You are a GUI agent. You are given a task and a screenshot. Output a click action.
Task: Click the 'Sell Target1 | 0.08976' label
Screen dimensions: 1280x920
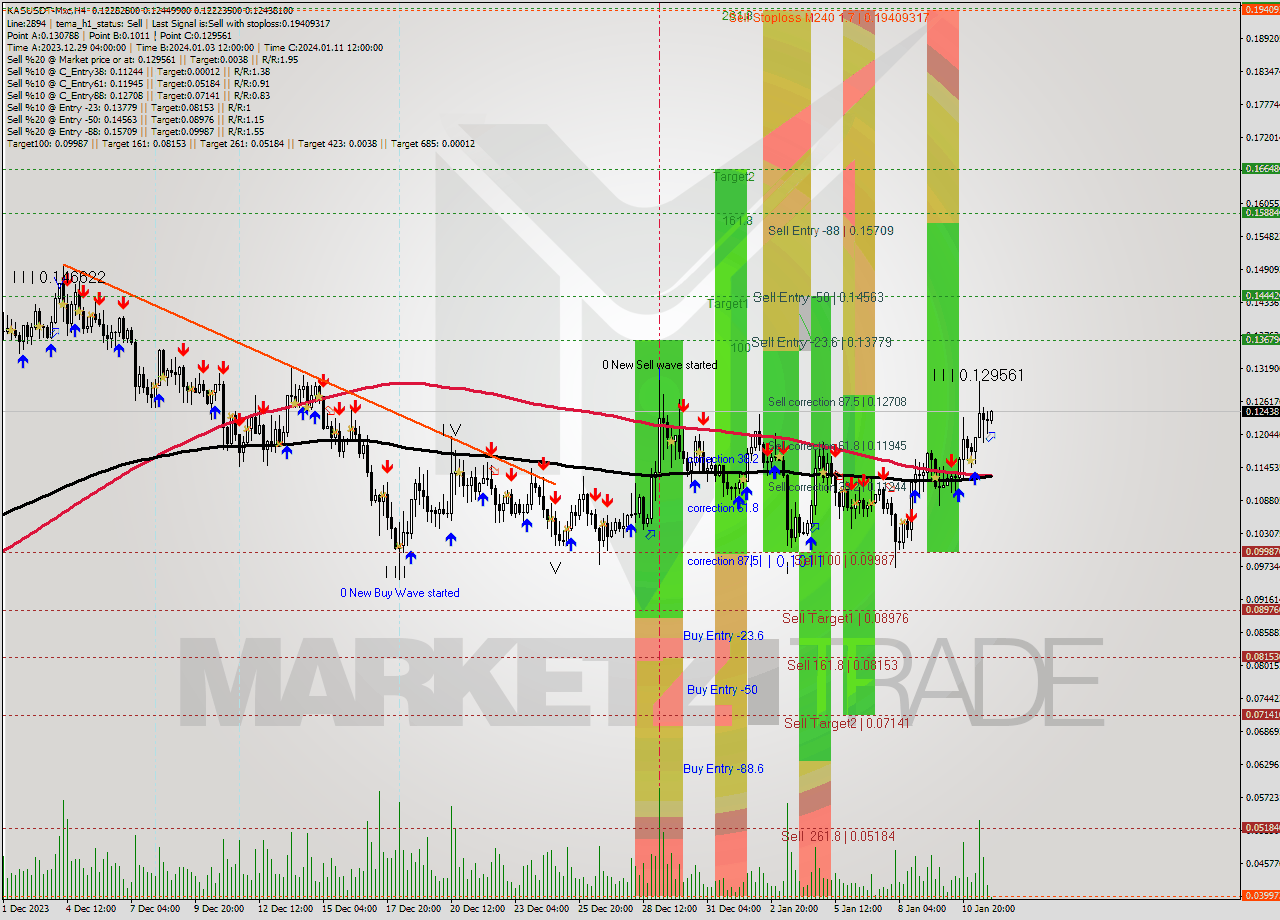[845, 619]
